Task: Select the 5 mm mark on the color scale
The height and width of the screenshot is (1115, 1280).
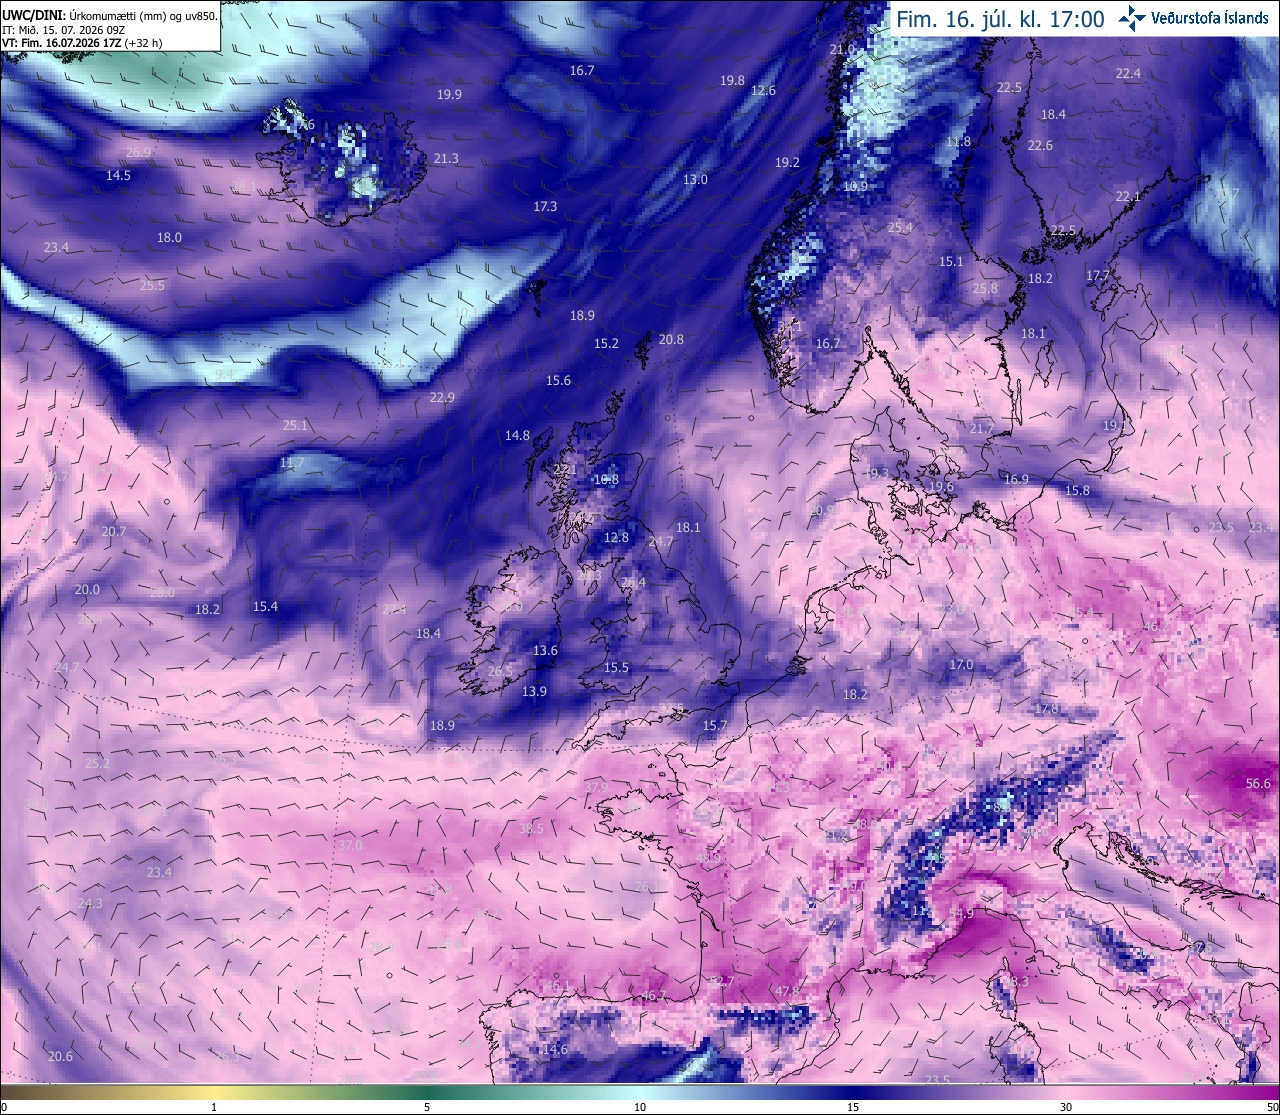Action: tap(427, 1107)
